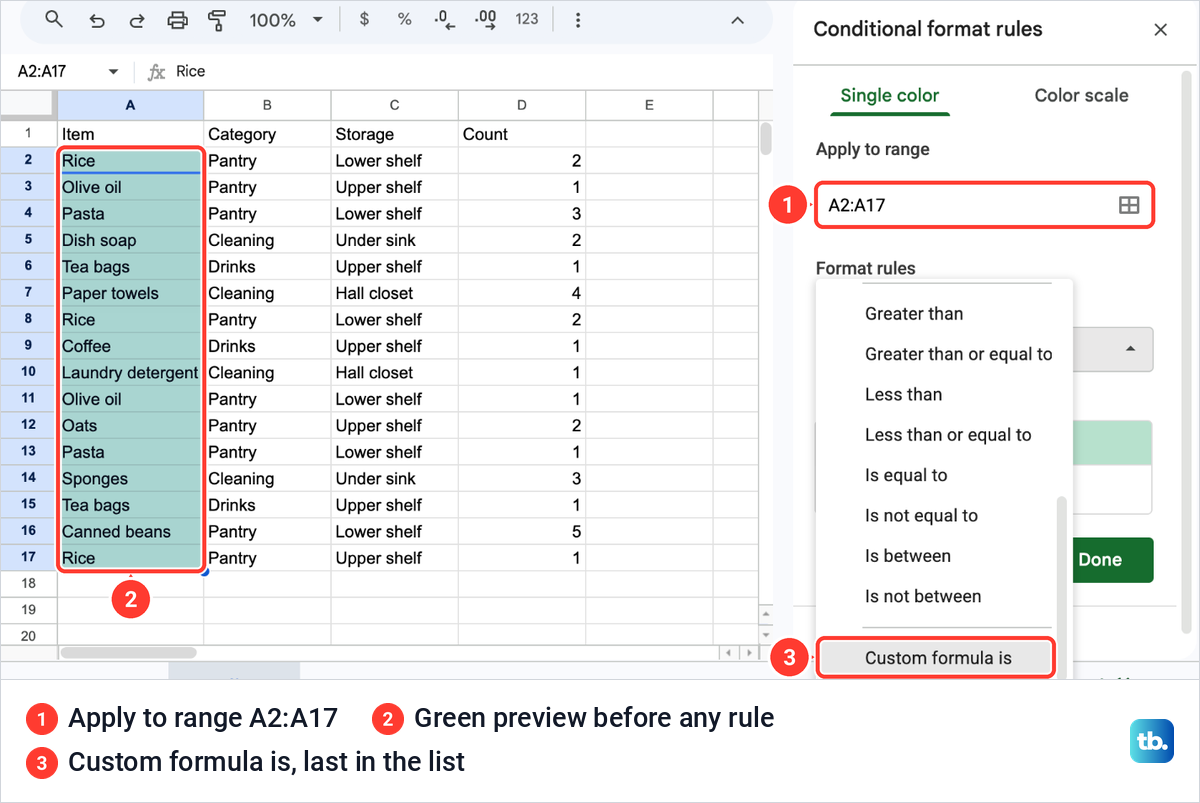This screenshot has width=1200, height=803.
Task: Choose Is between condition
Action: 944,556
